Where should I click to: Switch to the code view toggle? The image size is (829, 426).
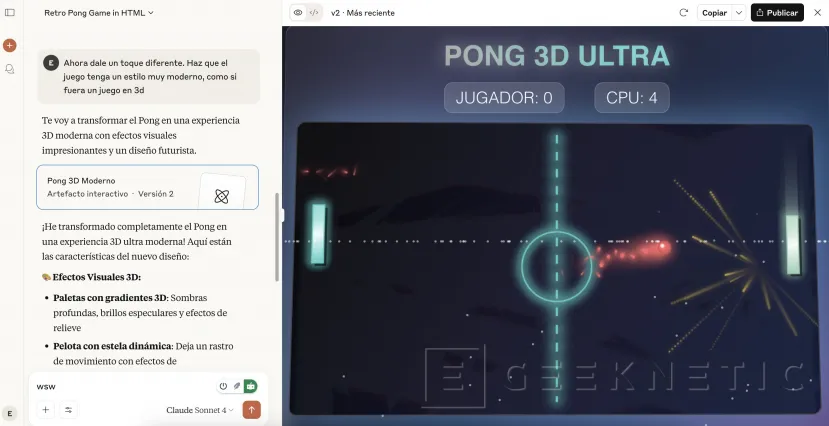coord(314,13)
